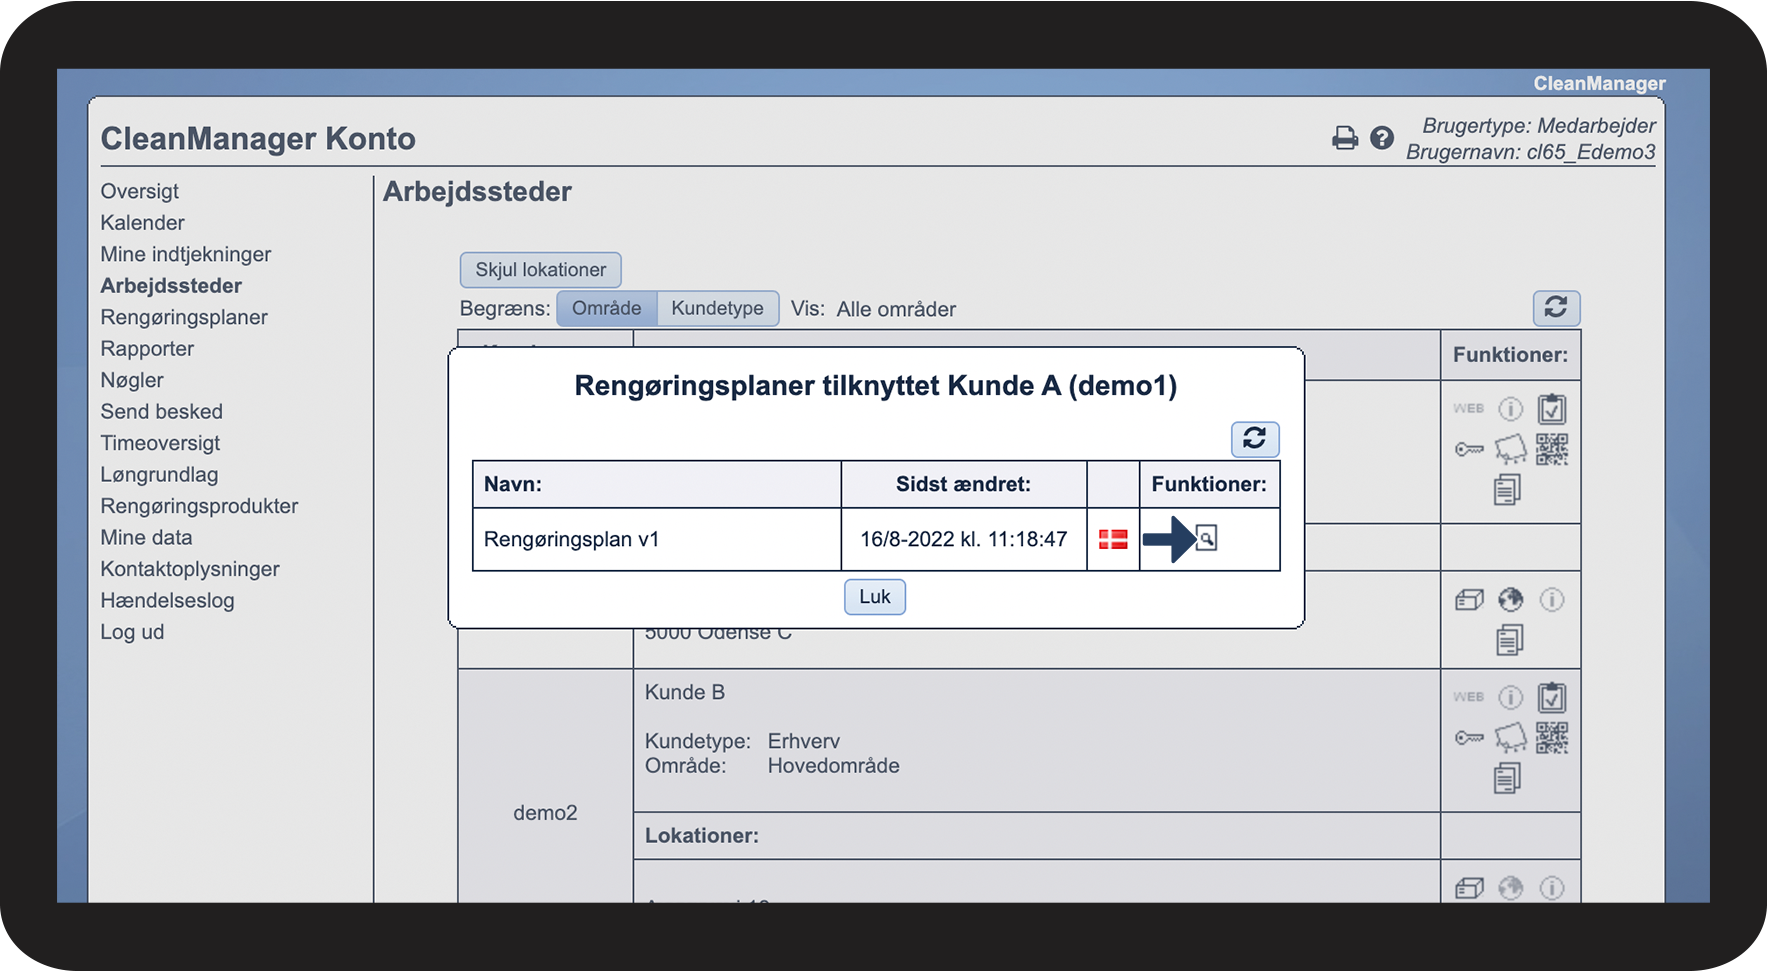
Task: Open QR code for Kunde B
Action: (1551, 738)
